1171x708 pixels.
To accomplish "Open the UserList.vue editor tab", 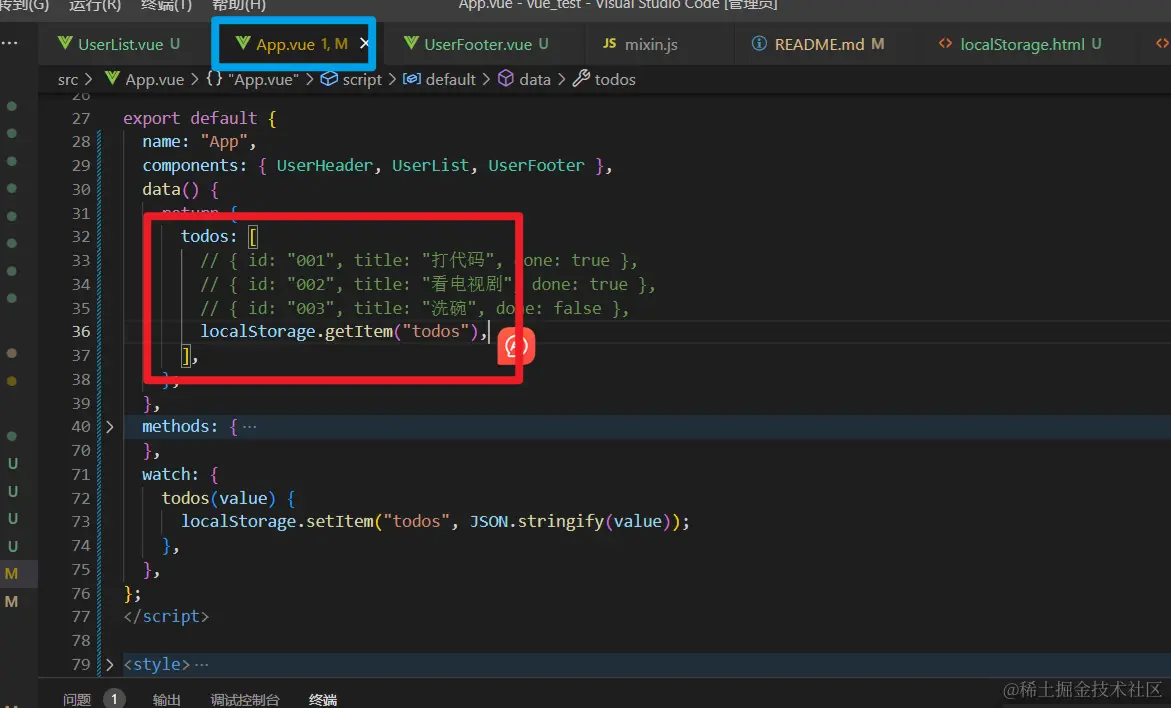I will pos(119,44).
